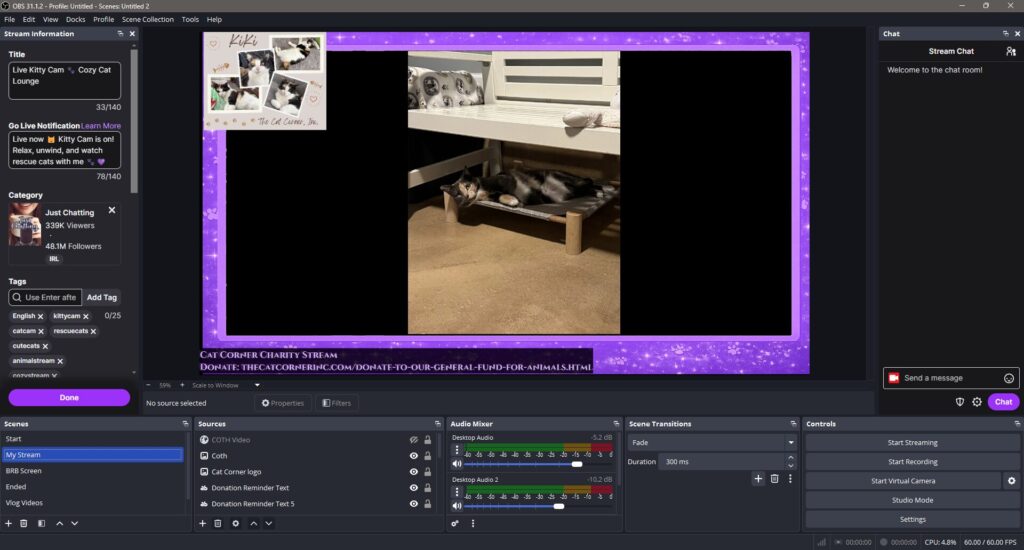Expand the Scale to Window zoom dropdown
This screenshot has height=550, width=1024.
[x=257, y=385]
